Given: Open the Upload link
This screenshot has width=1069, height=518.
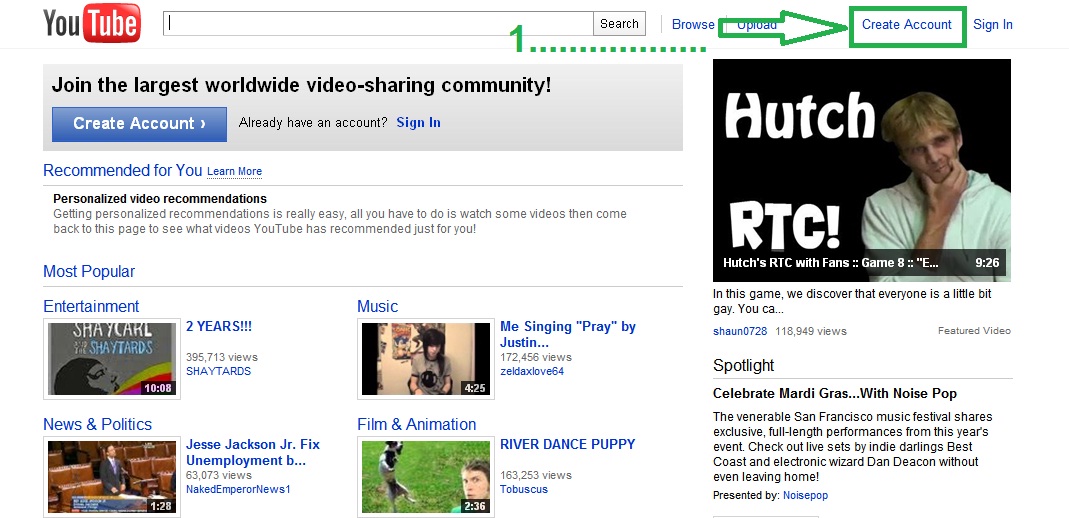Looking at the screenshot, I should click(757, 25).
